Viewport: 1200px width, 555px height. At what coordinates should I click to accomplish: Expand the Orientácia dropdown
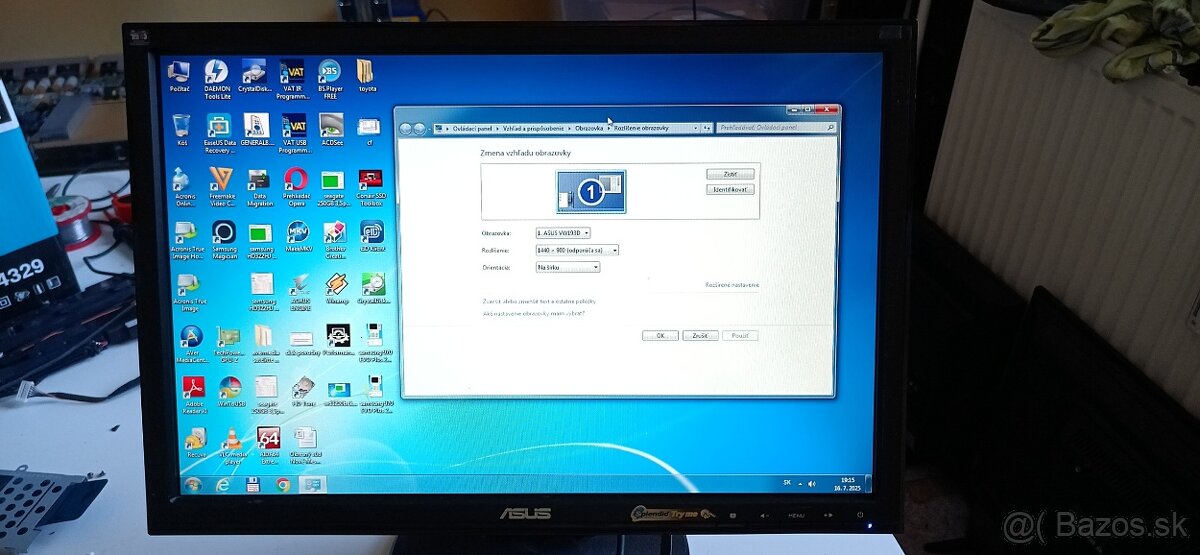[568, 267]
